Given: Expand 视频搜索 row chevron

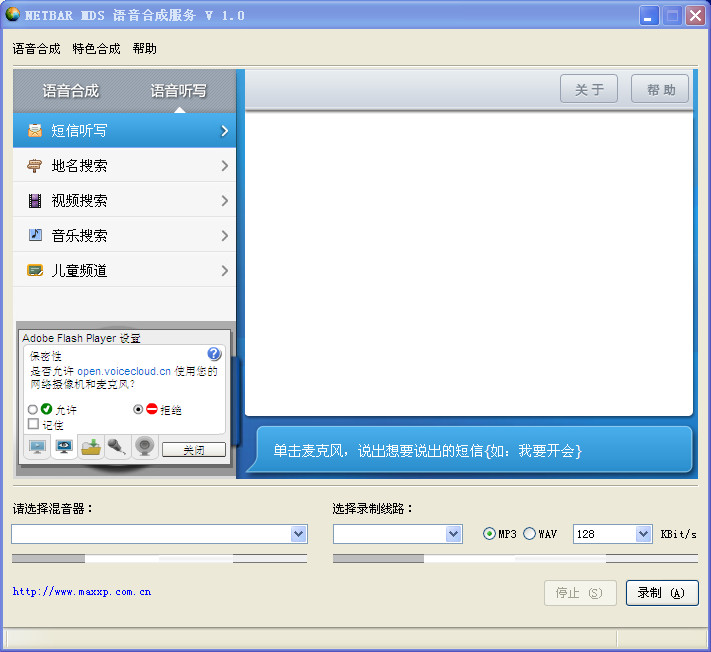Looking at the screenshot, I should (224, 201).
